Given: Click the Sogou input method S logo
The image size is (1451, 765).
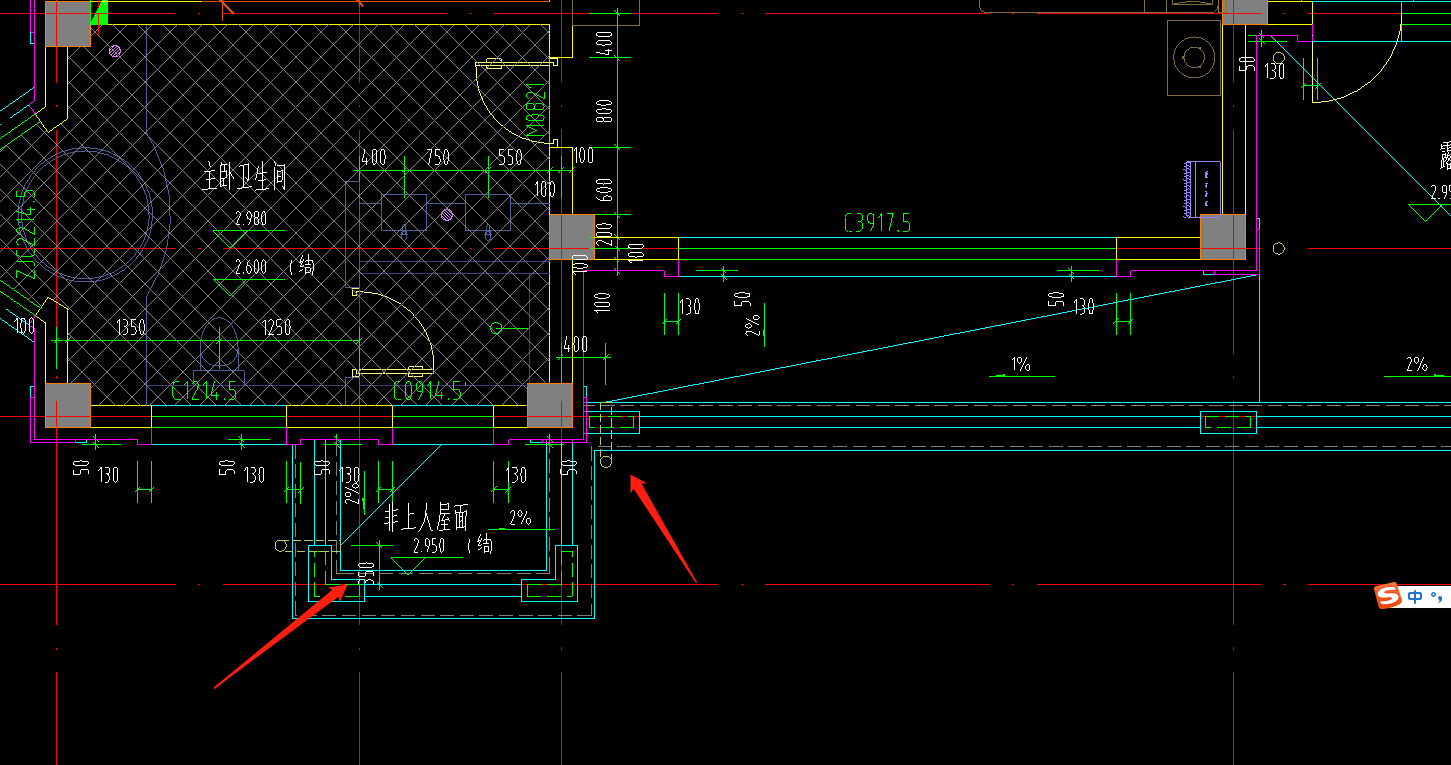Looking at the screenshot, I should pos(1388,596).
